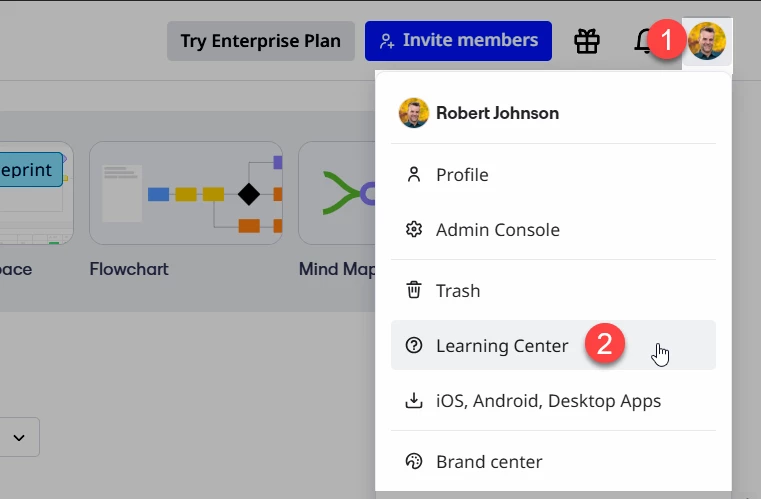Viewport: 761px width, 499px height.
Task: Expand the dropdown chevron at lower left
Action: click(19, 437)
